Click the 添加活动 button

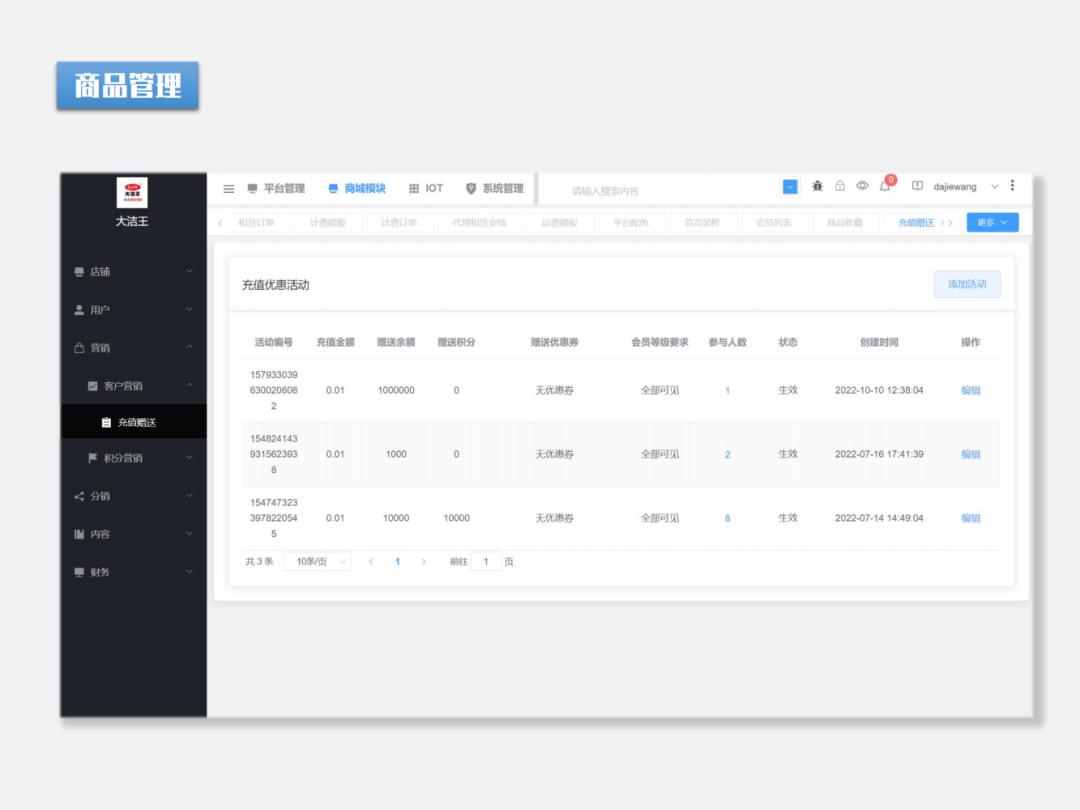(966, 284)
